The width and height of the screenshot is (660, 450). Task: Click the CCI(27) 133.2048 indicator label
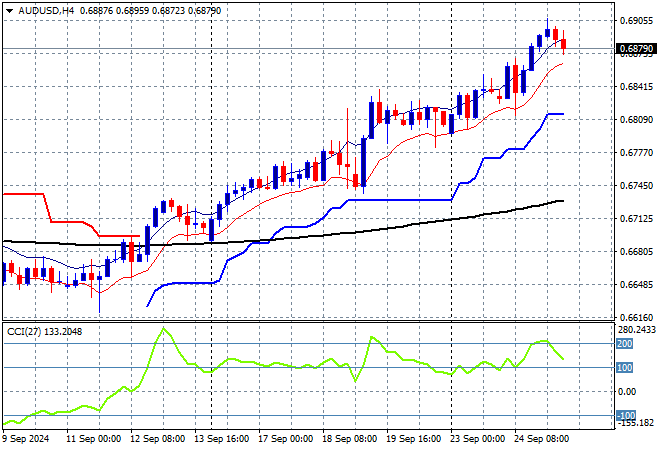(45, 332)
